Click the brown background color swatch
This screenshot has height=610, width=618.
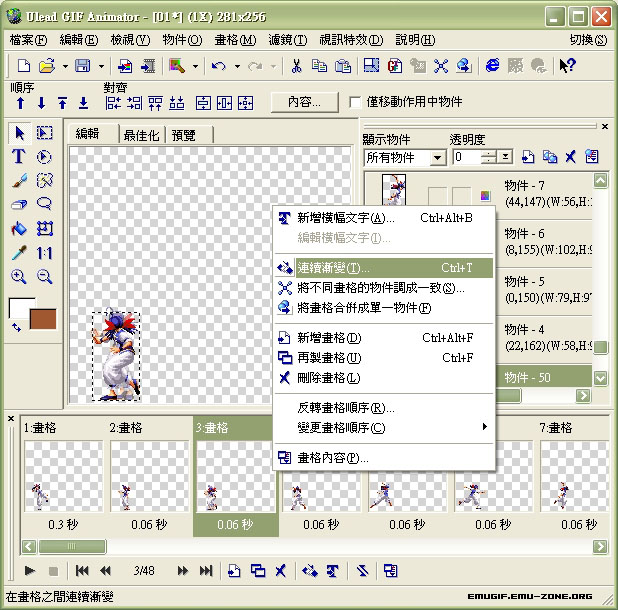point(43,320)
